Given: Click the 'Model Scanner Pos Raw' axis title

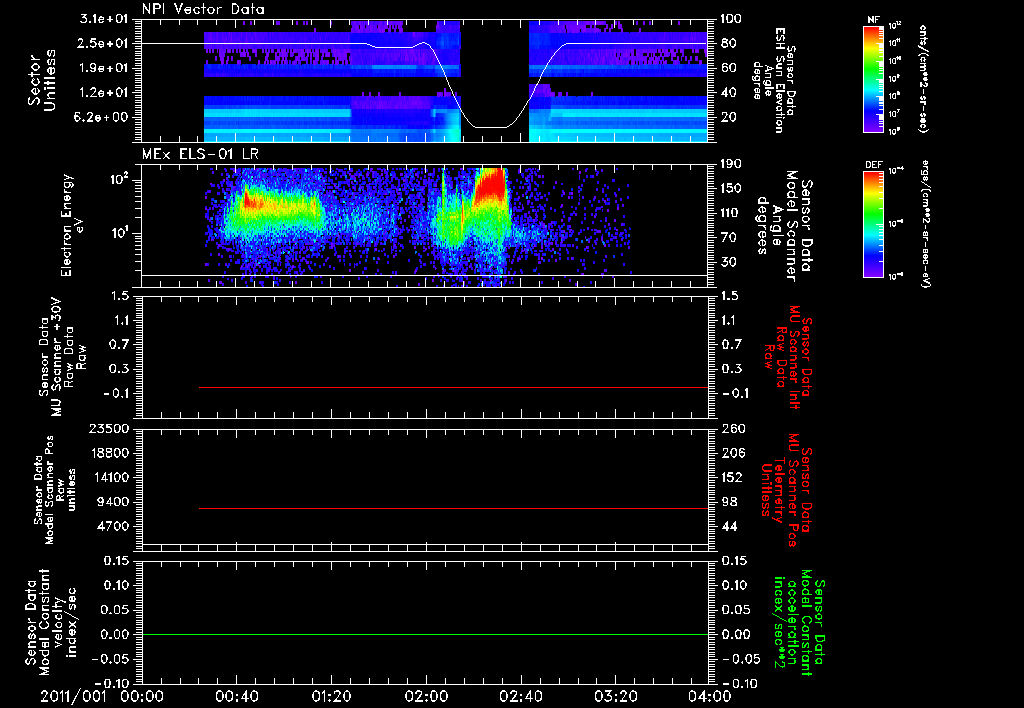Looking at the screenshot, I should [55, 489].
